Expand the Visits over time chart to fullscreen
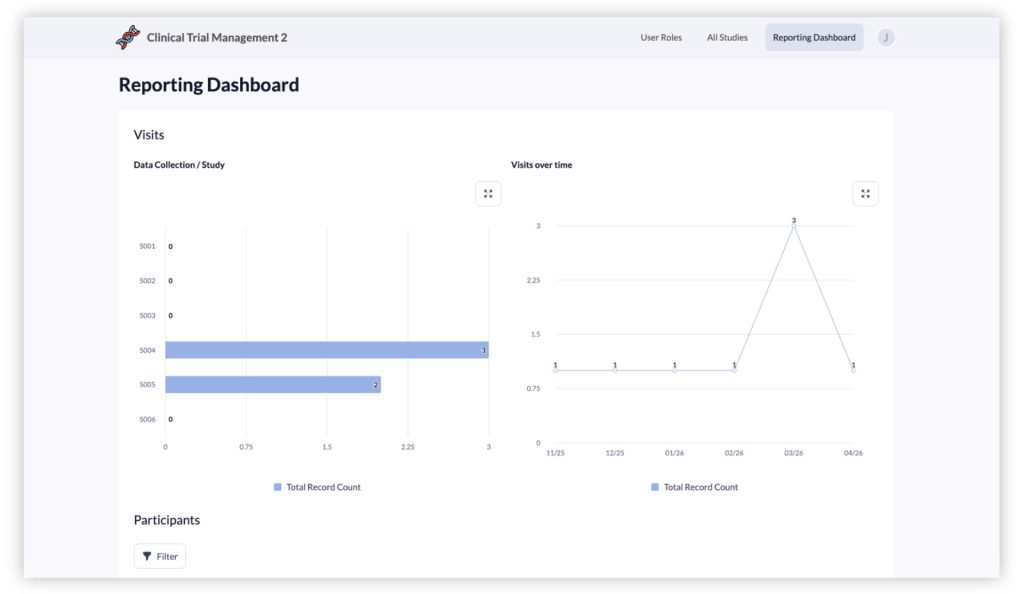The height and width of the screenshot is (594, 1024). [x=865, y=193]
